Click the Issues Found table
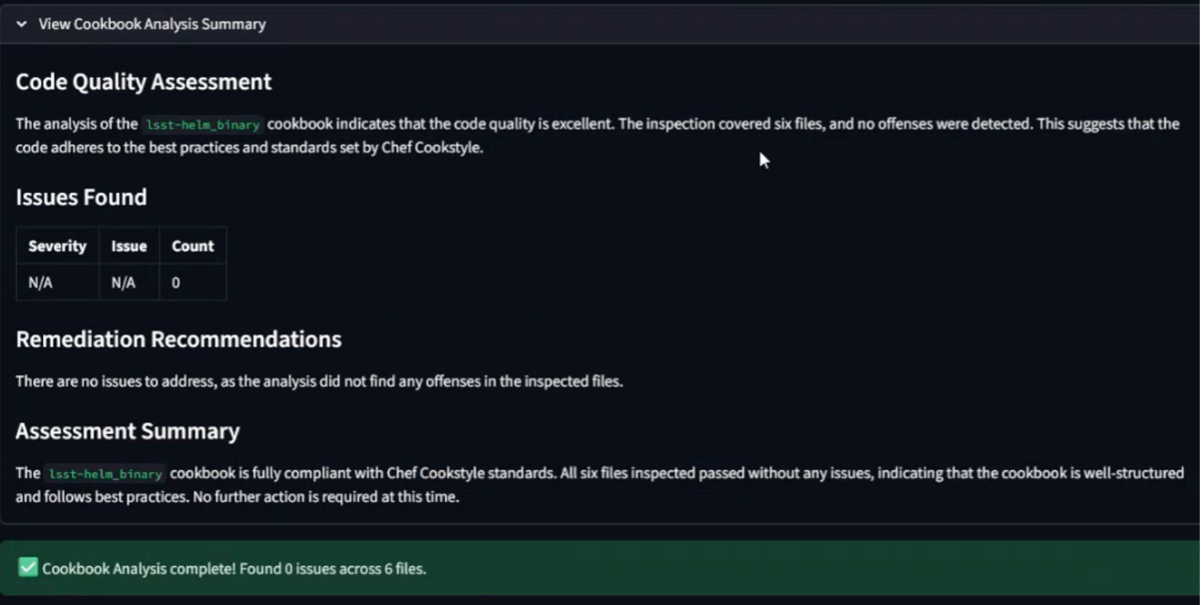Screen dimensions: 1203x605 point(120,264)
